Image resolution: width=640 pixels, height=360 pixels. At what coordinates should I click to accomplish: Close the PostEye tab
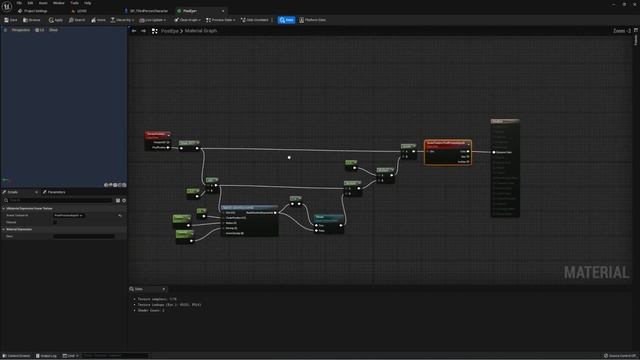pos(223,11)
